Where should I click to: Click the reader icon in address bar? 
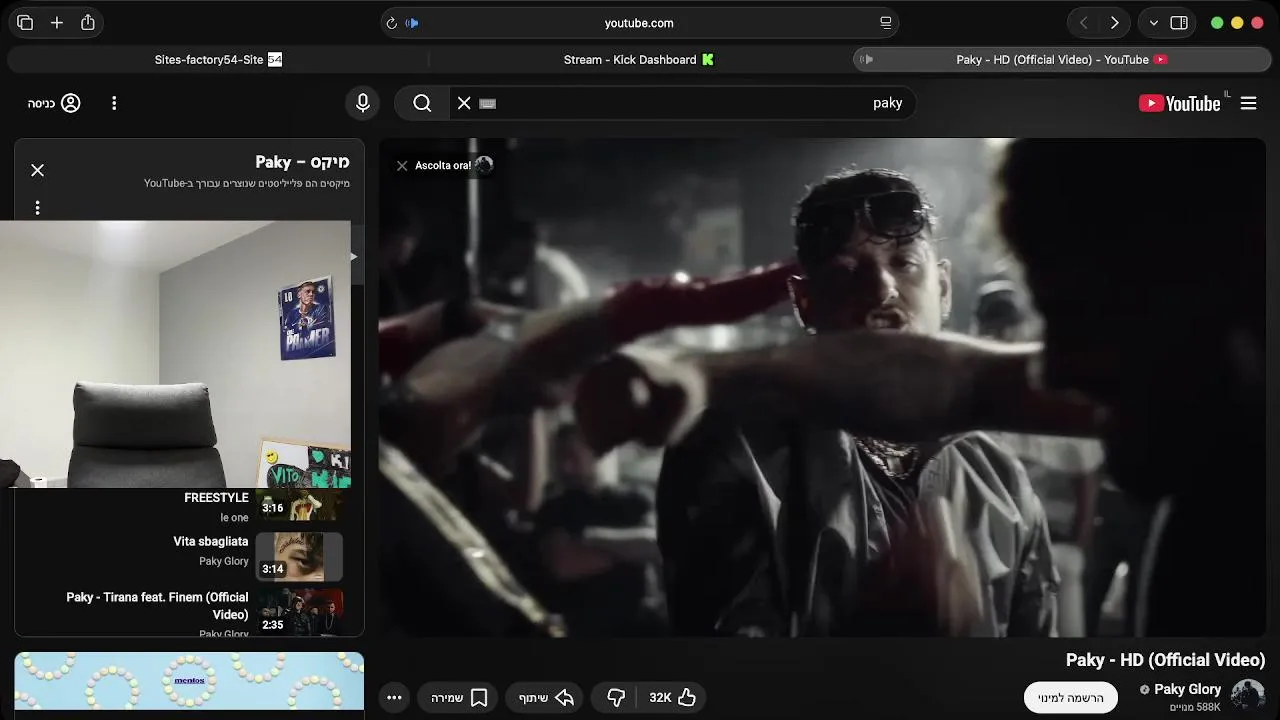tap(885, 23)
